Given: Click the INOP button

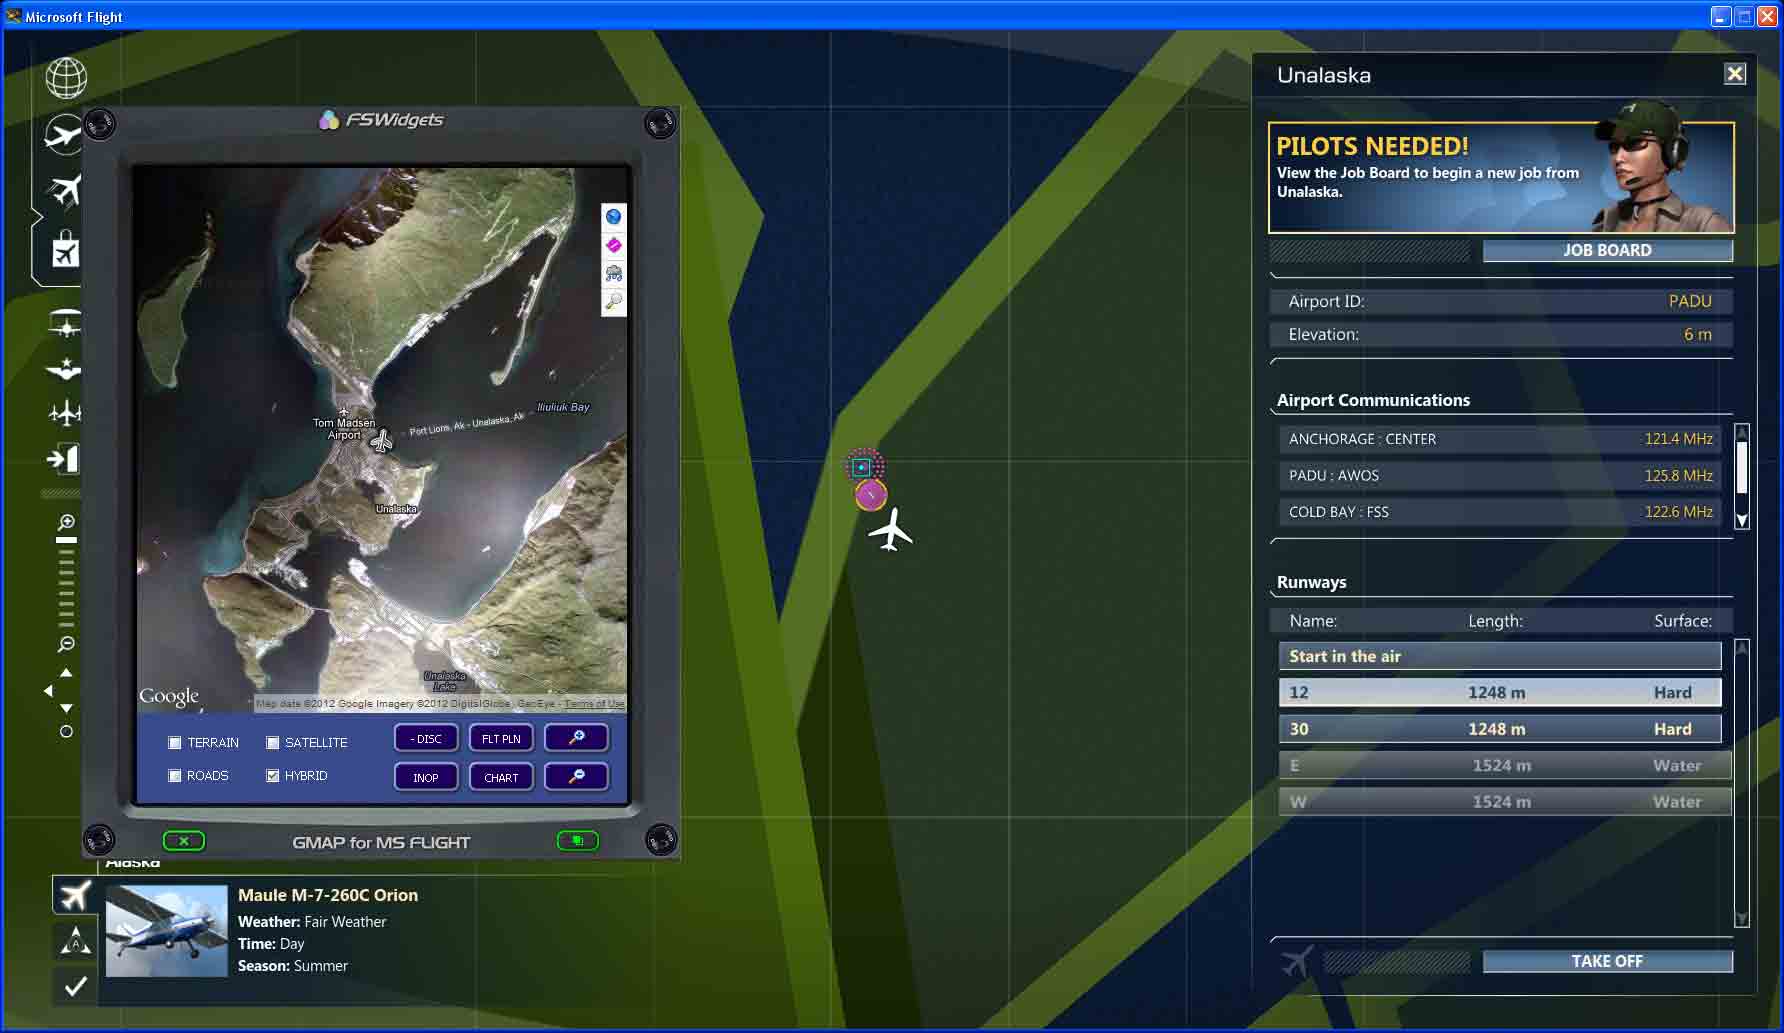Looking at the screenshot, I should tap(426, 777).
